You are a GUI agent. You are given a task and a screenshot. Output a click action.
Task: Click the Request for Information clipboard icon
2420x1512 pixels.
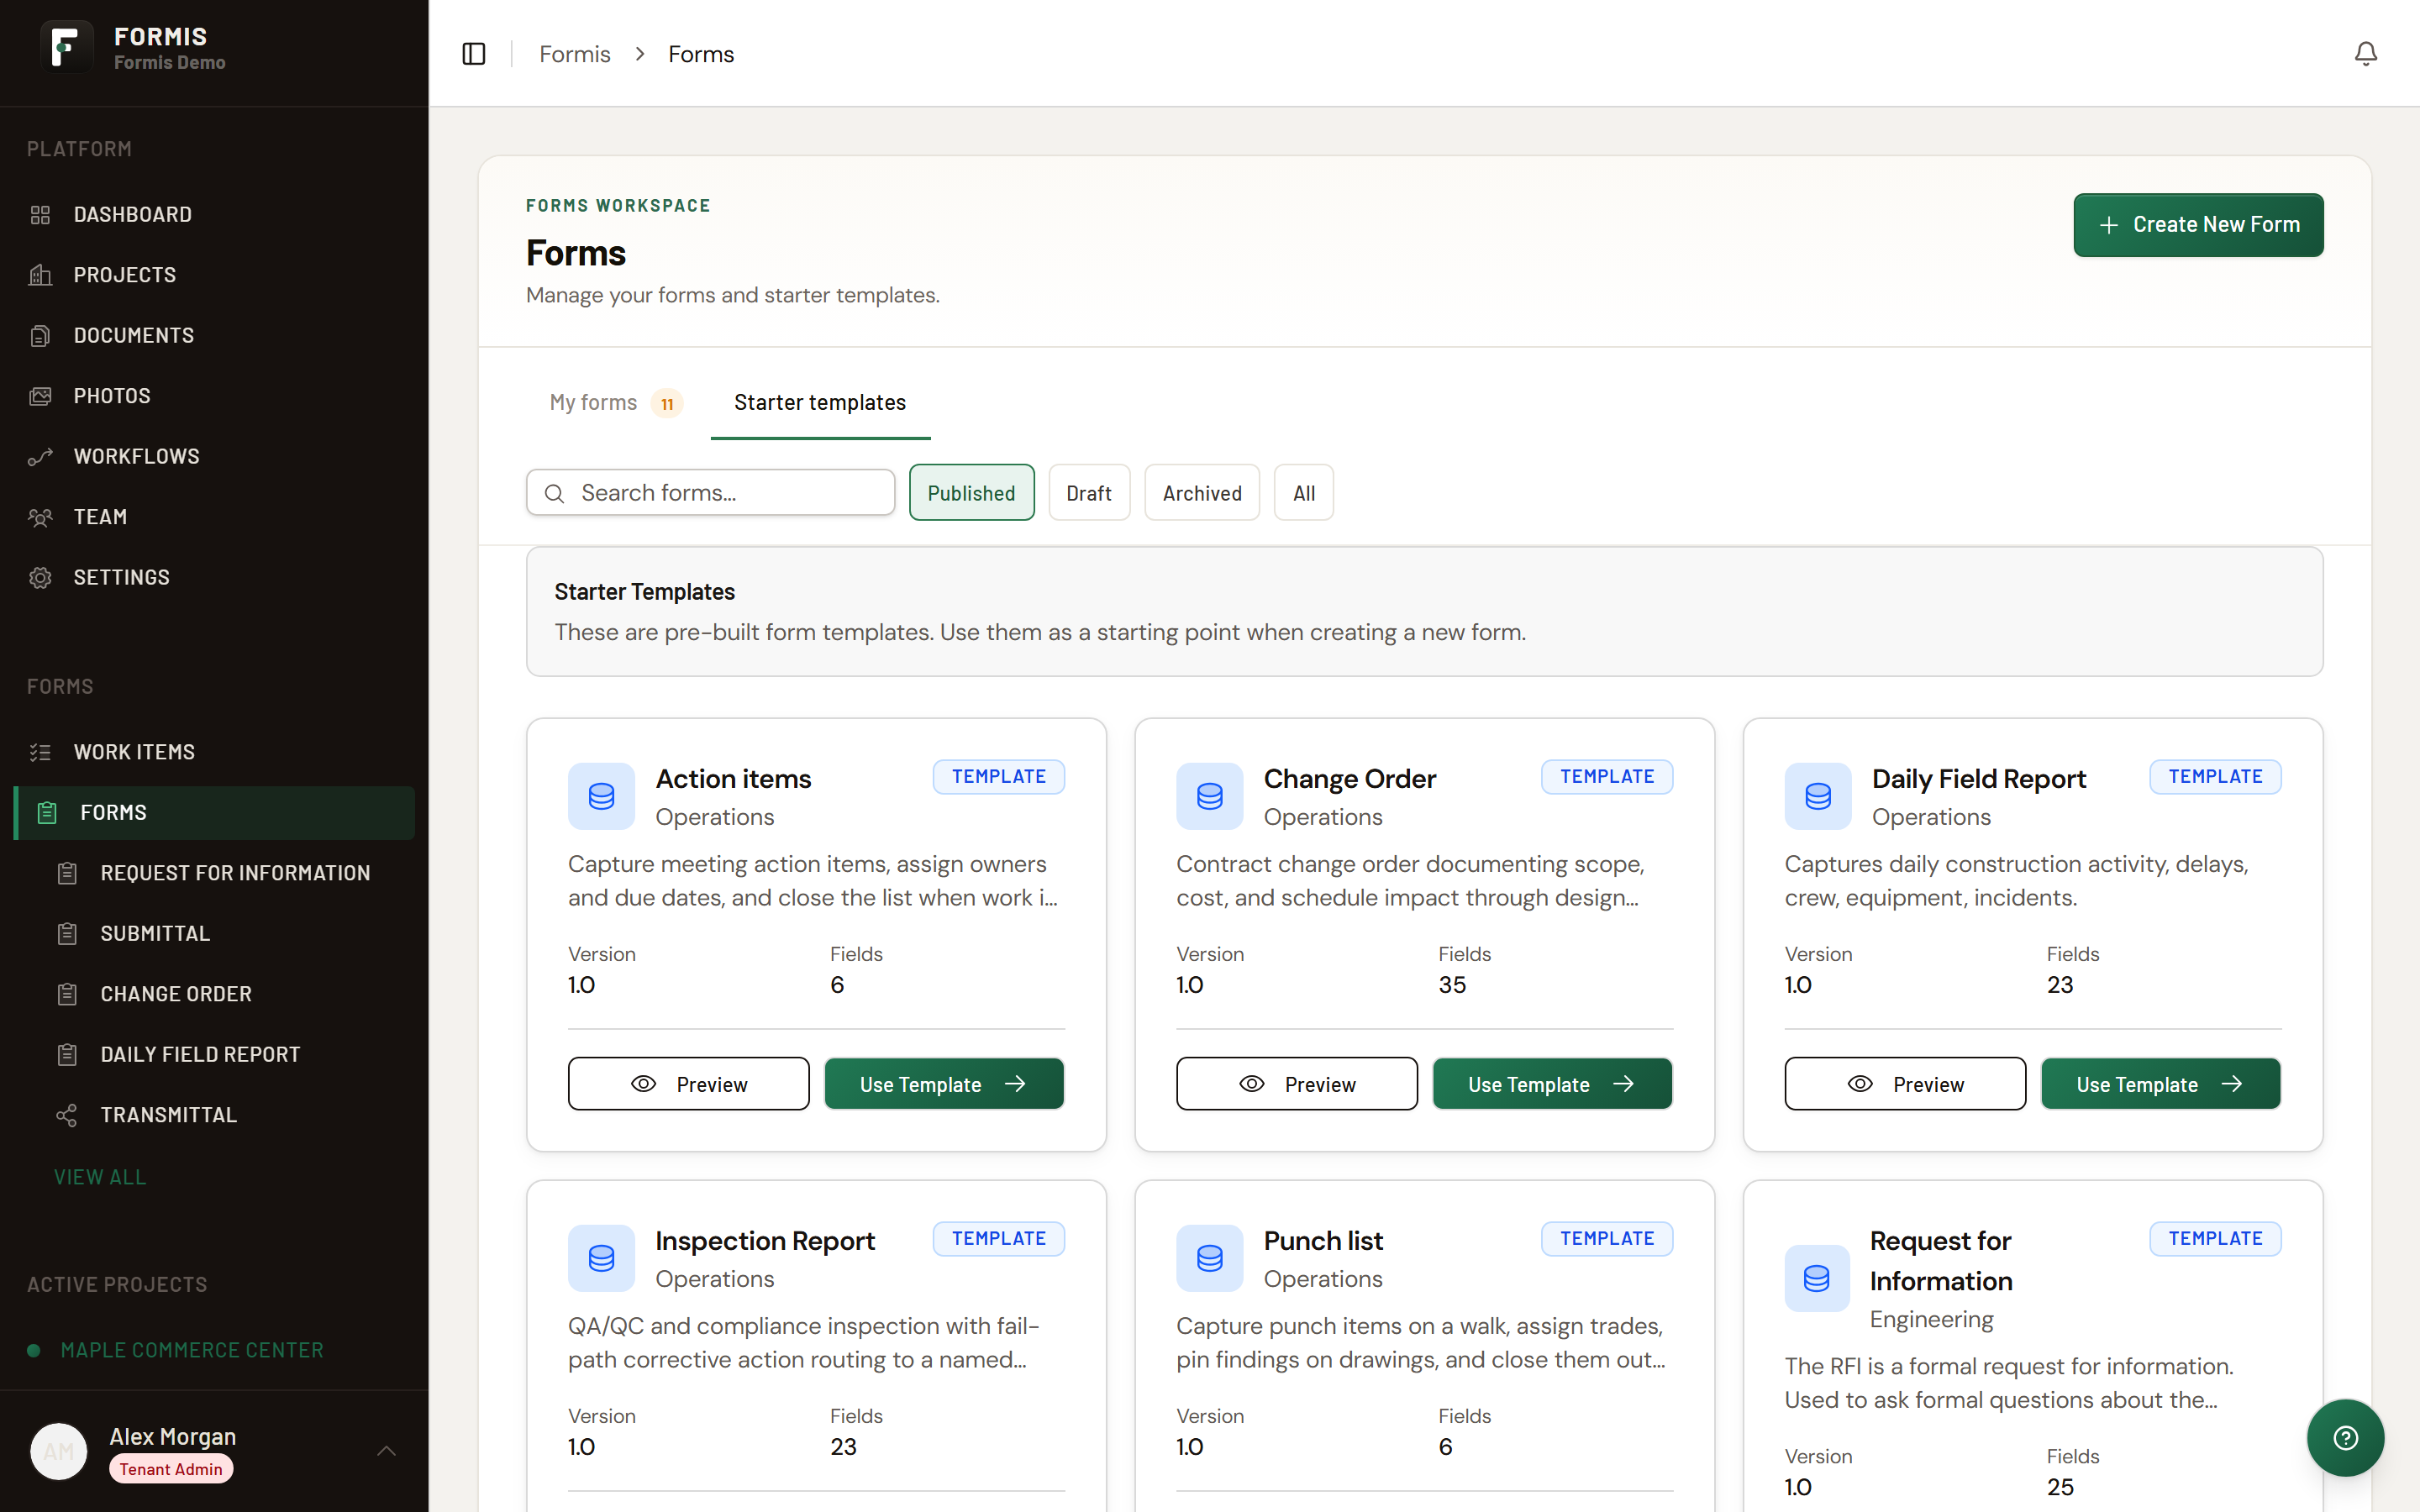[x=67, y=873]
